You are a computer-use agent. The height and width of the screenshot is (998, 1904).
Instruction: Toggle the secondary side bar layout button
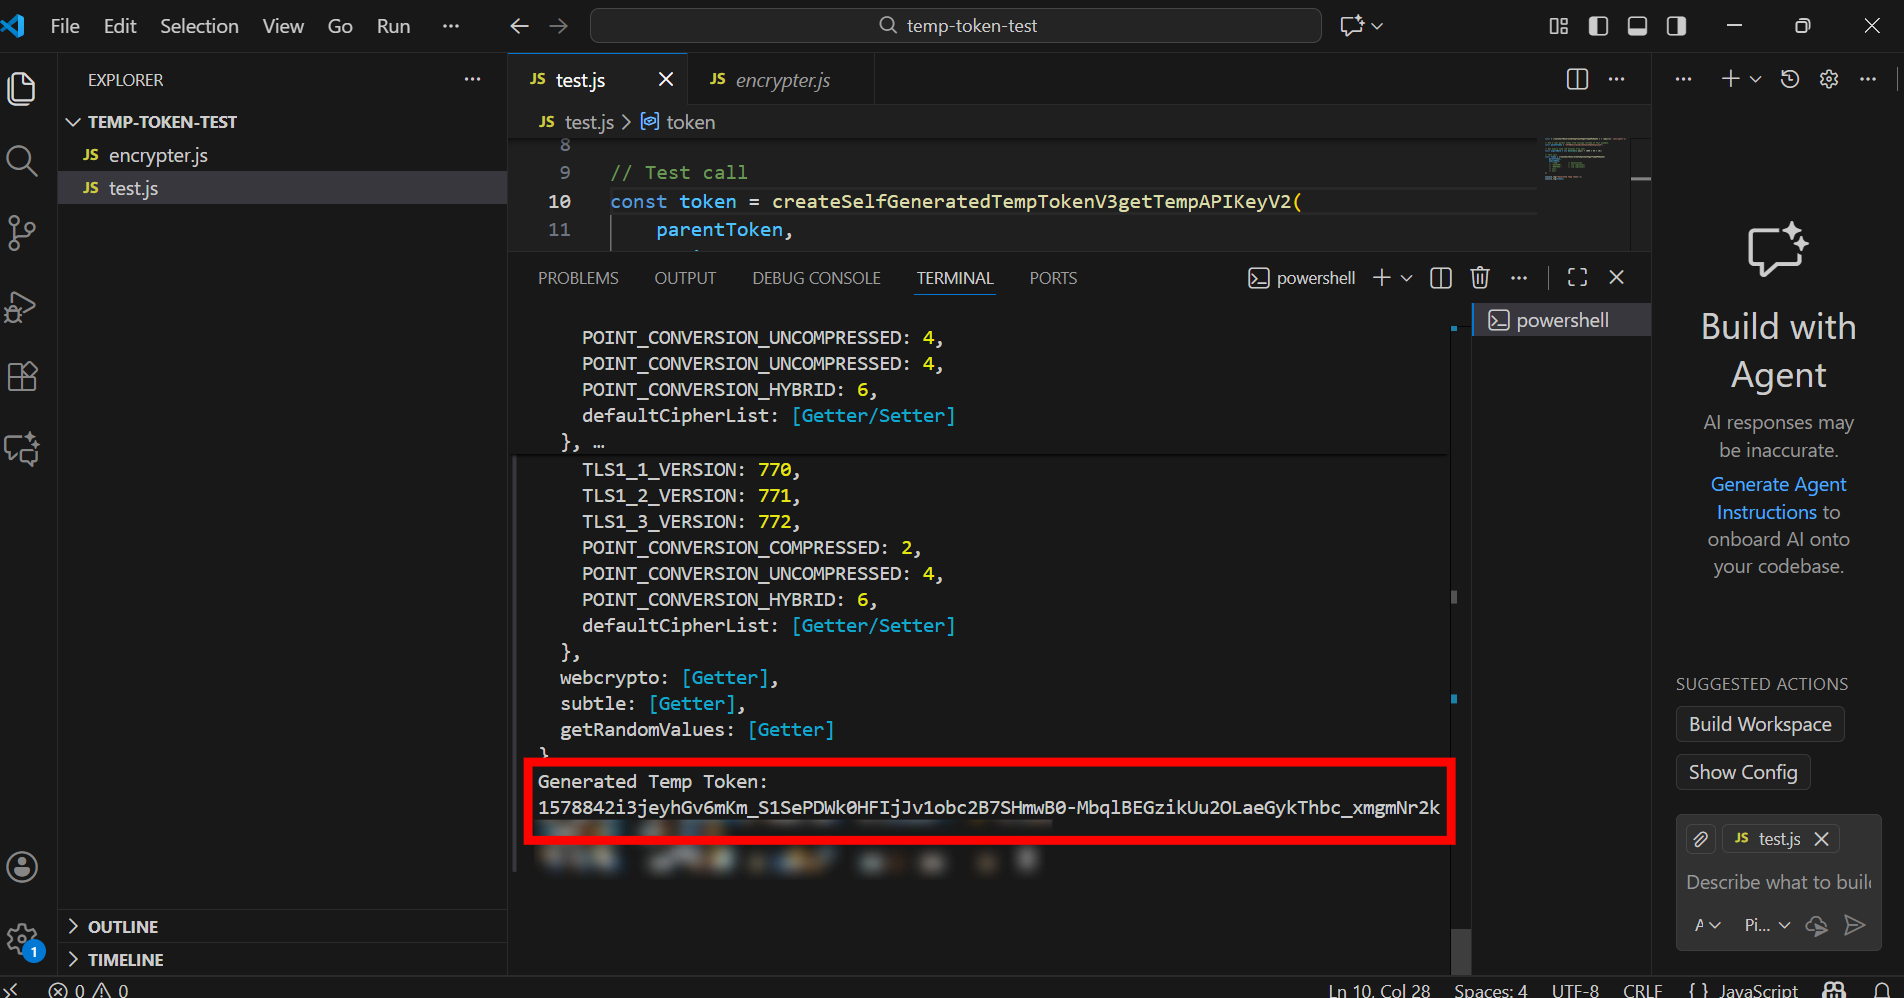[x=1676, y=26]
